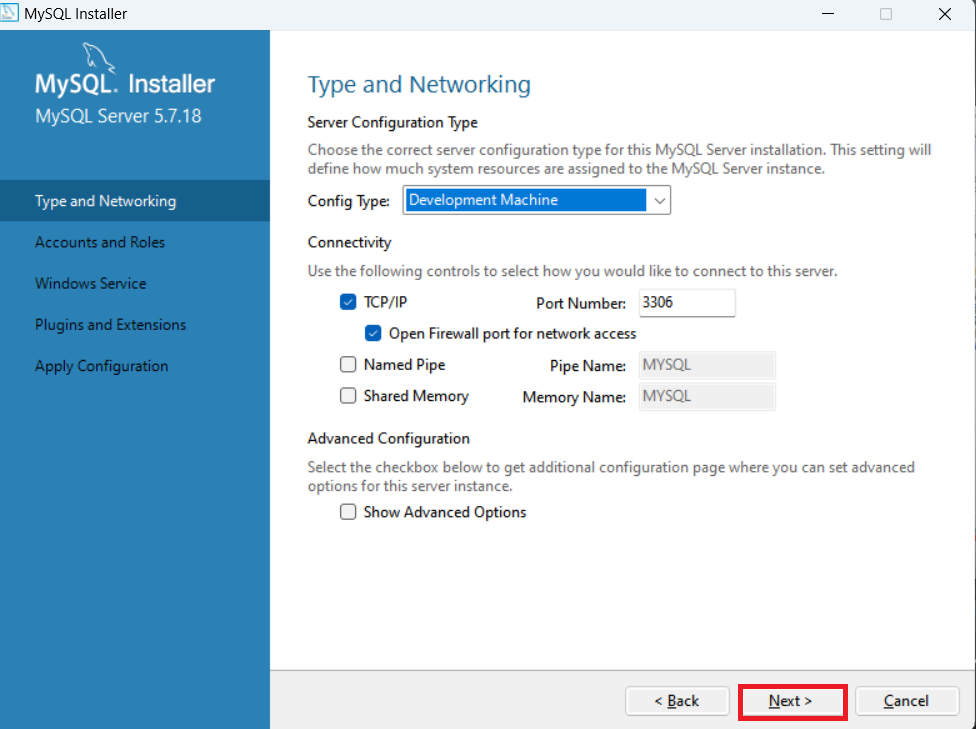Click the Port Number label
The image size is (976, 729).
tap(581, 303)
